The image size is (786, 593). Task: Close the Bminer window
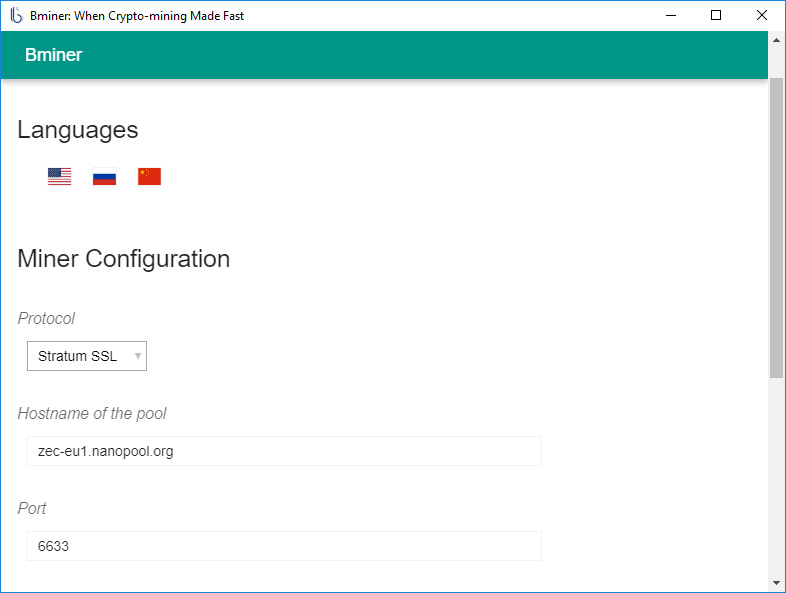pos(762,16)
